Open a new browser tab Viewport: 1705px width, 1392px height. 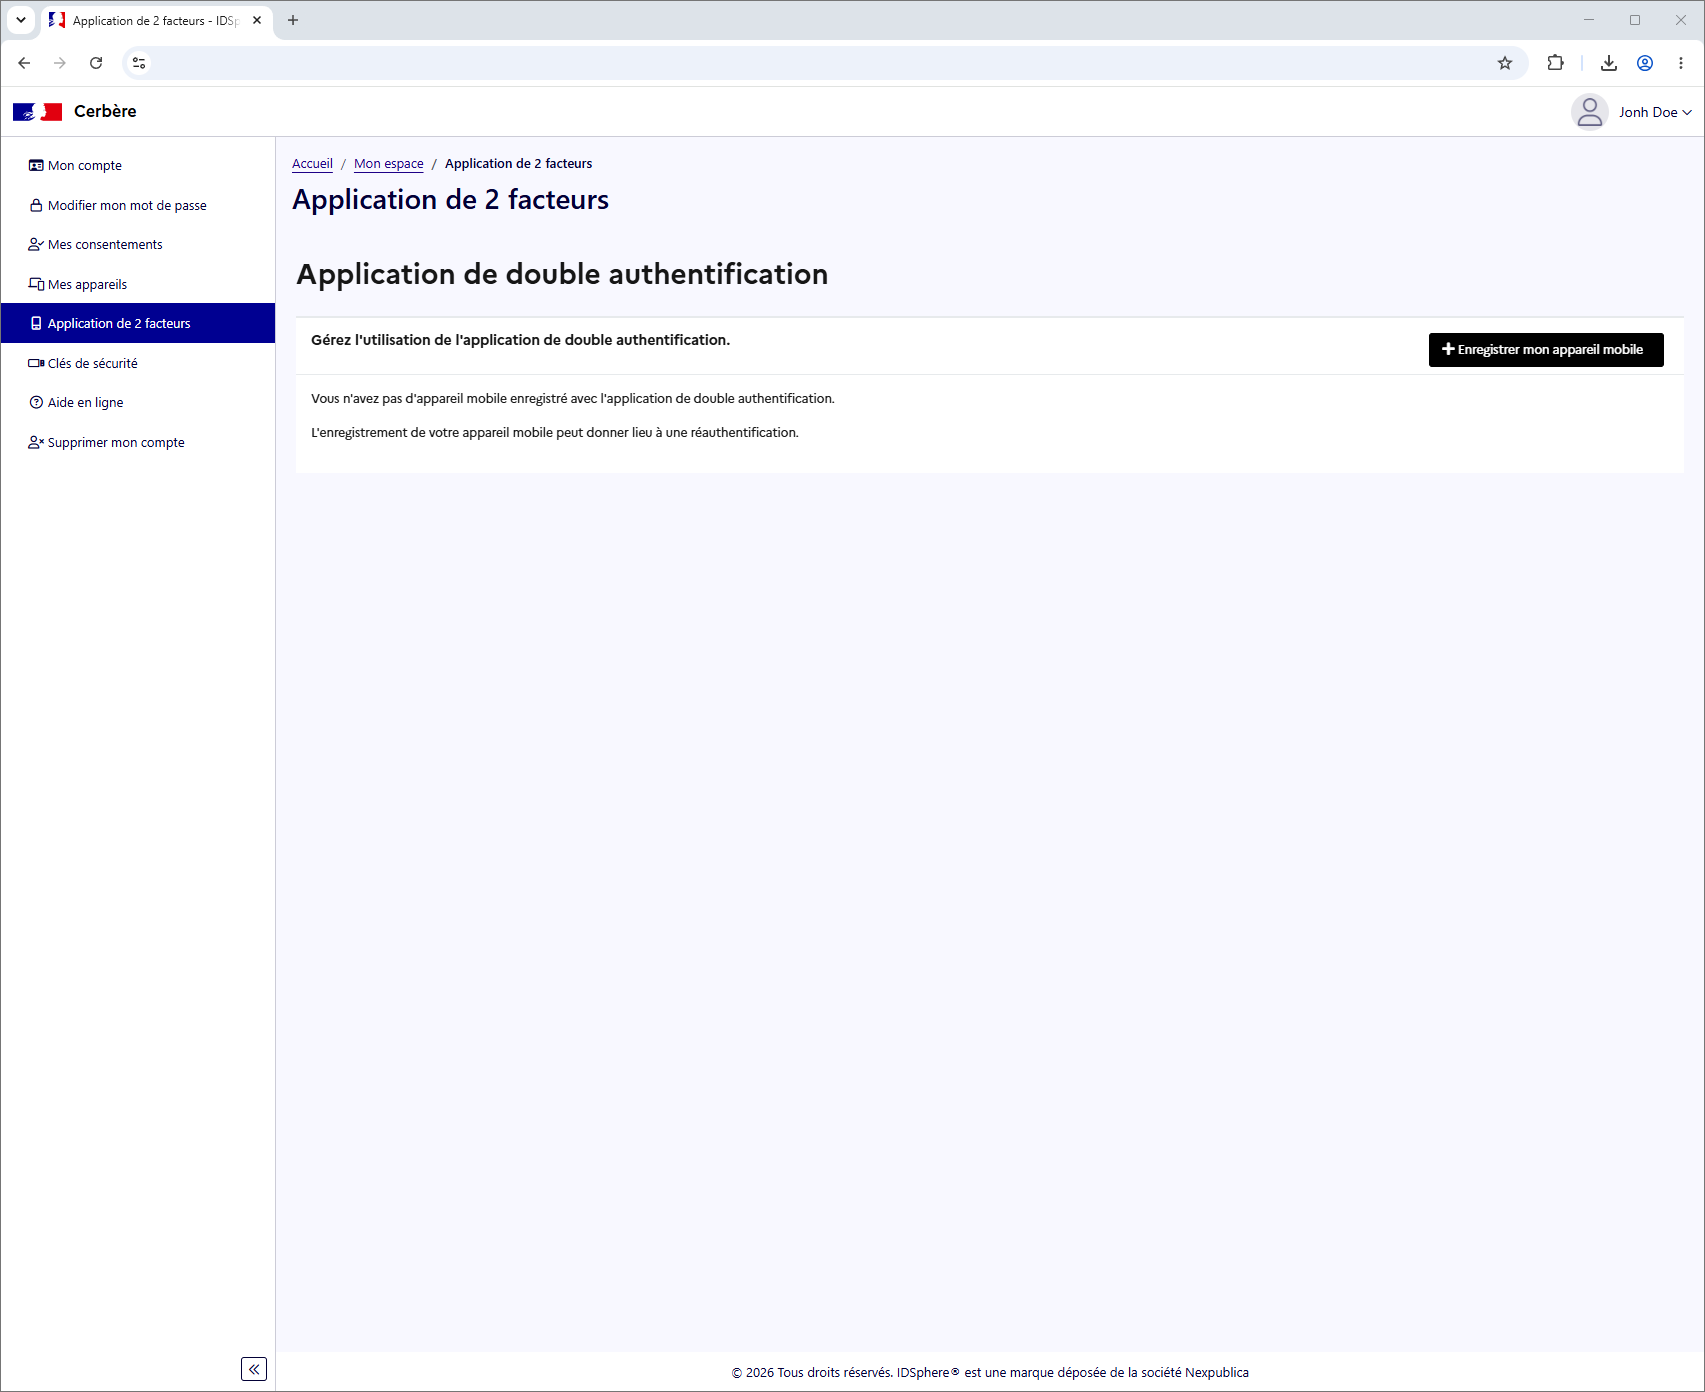[293, 20]
